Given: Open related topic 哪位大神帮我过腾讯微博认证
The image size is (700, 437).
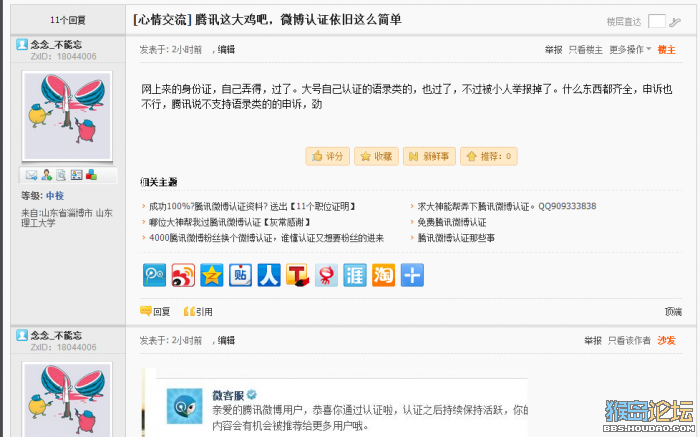Looking at the screenshot, I should tap(229, 222).
